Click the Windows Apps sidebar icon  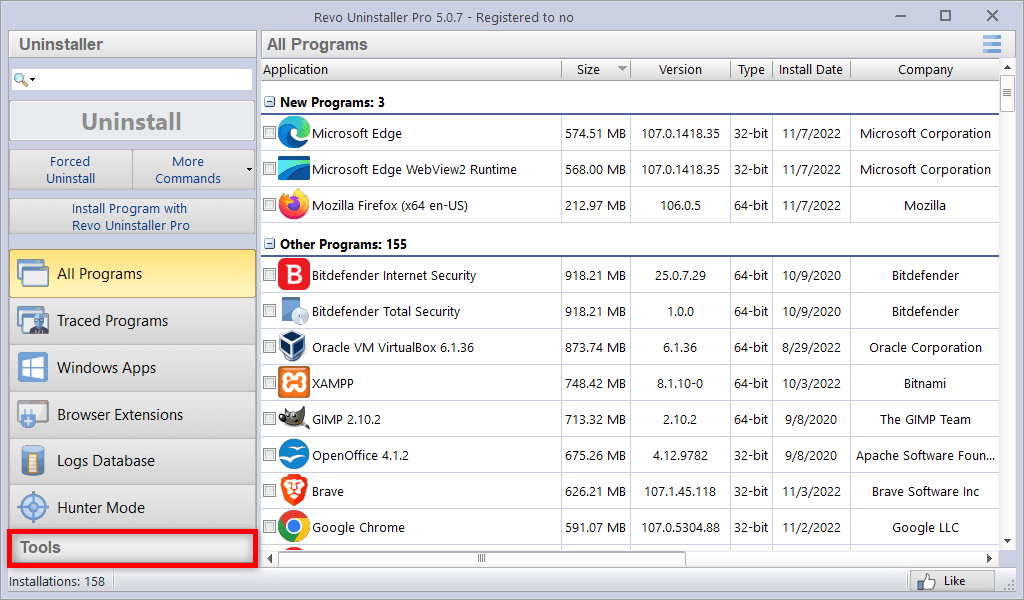(x=33, y=368)
